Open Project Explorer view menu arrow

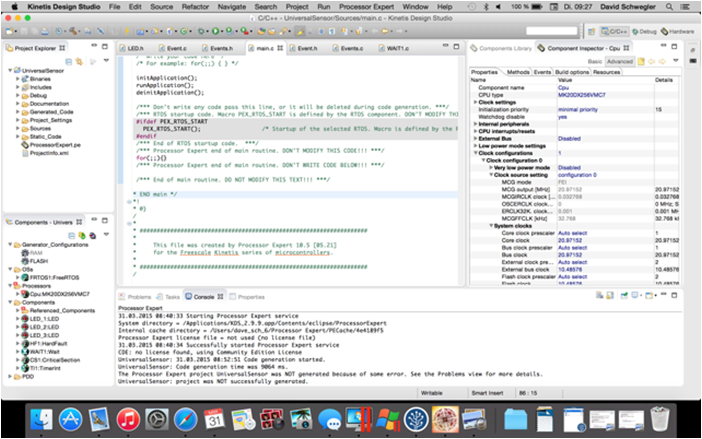point(106,60)
